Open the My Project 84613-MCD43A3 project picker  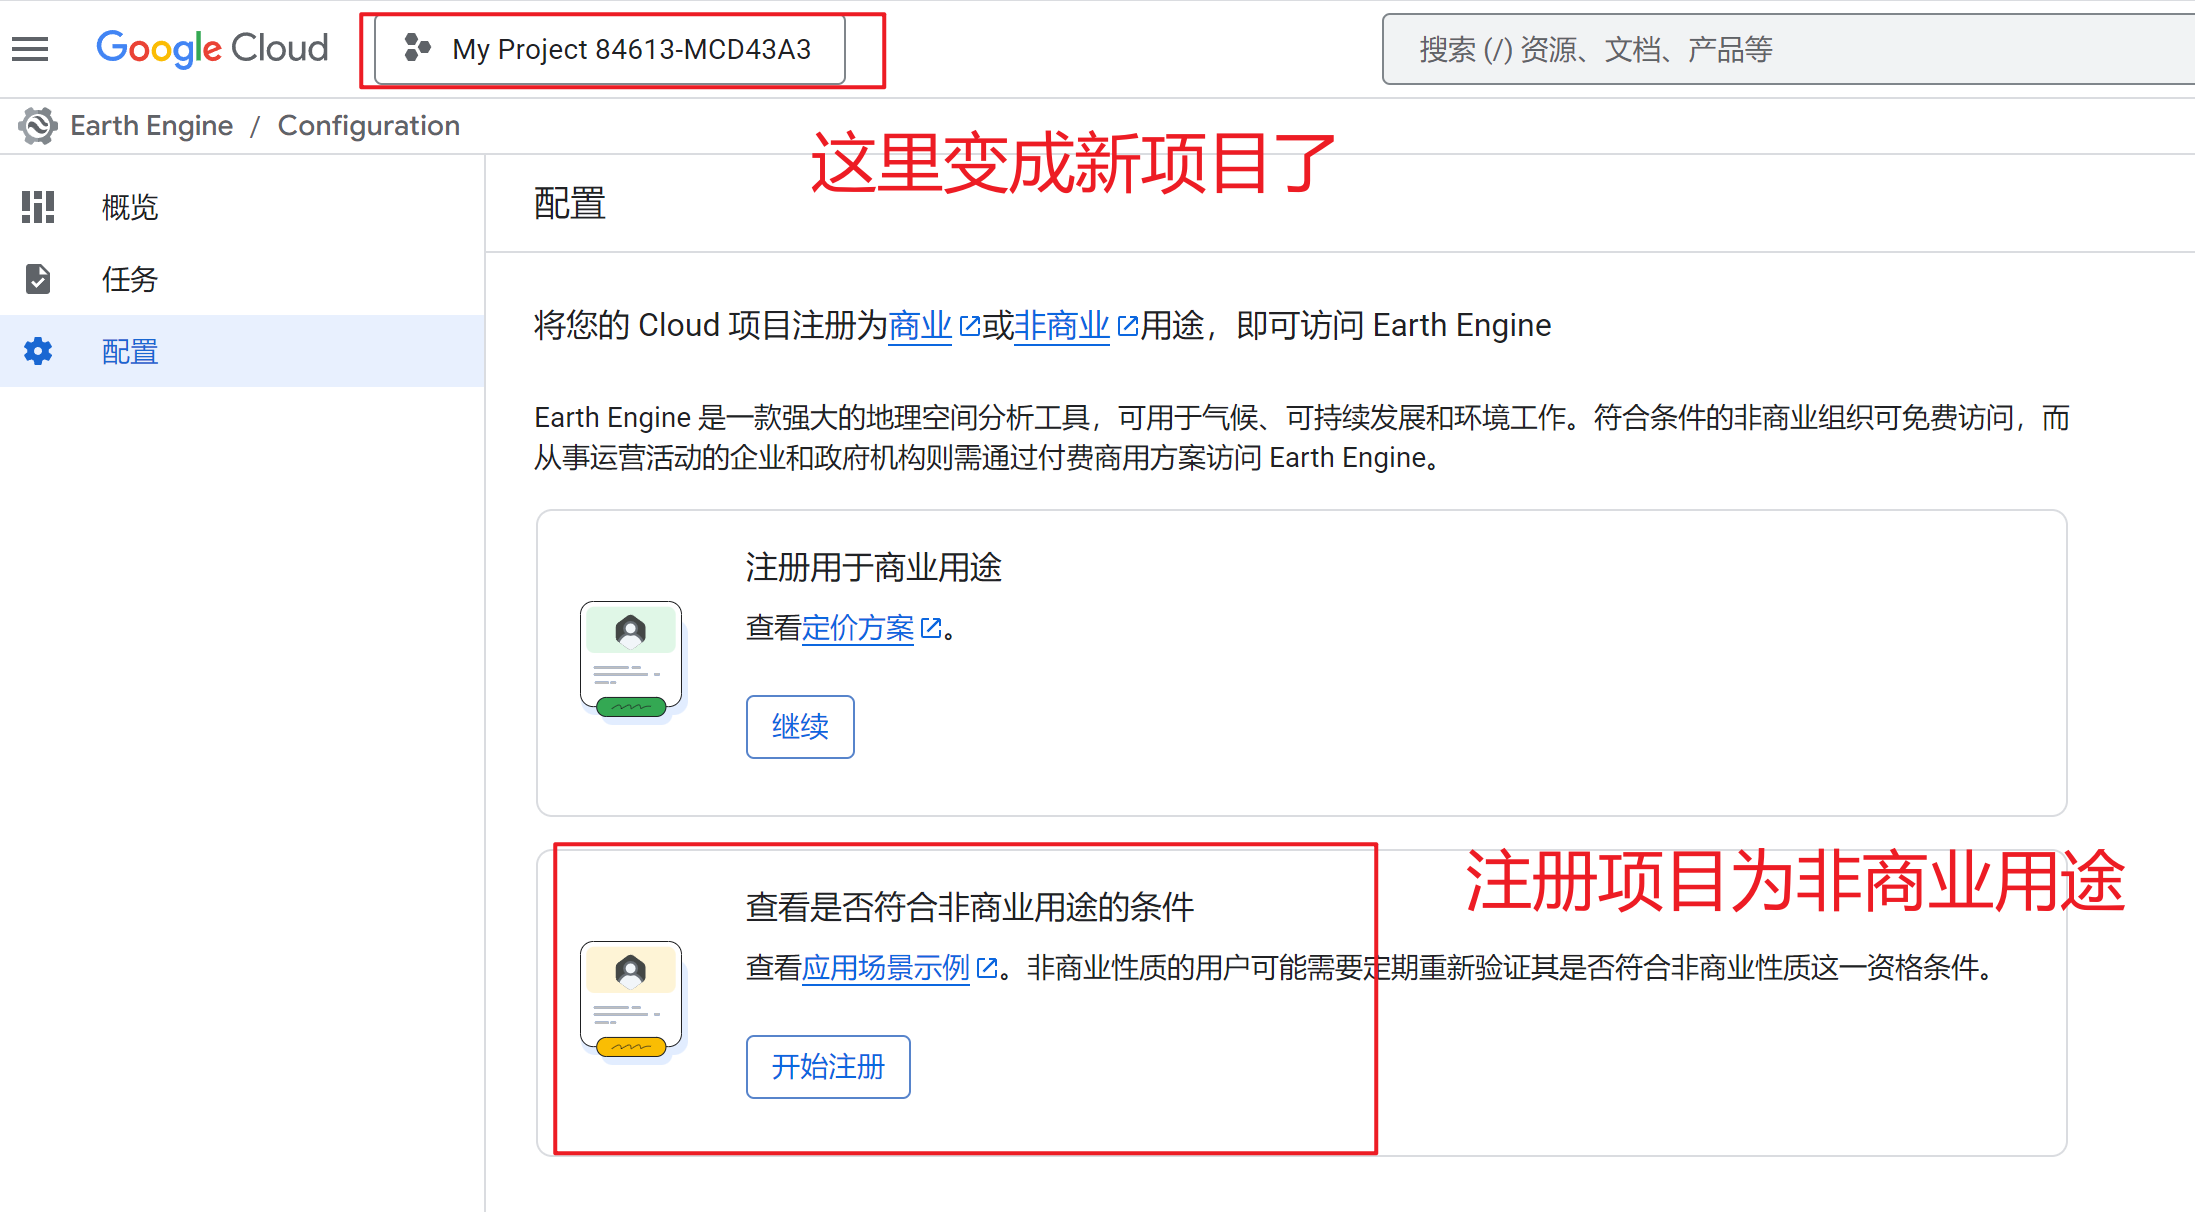630,49
